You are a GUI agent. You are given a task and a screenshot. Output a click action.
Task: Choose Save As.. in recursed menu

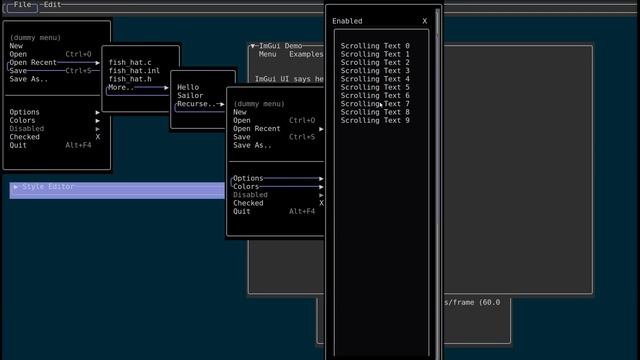278,145
